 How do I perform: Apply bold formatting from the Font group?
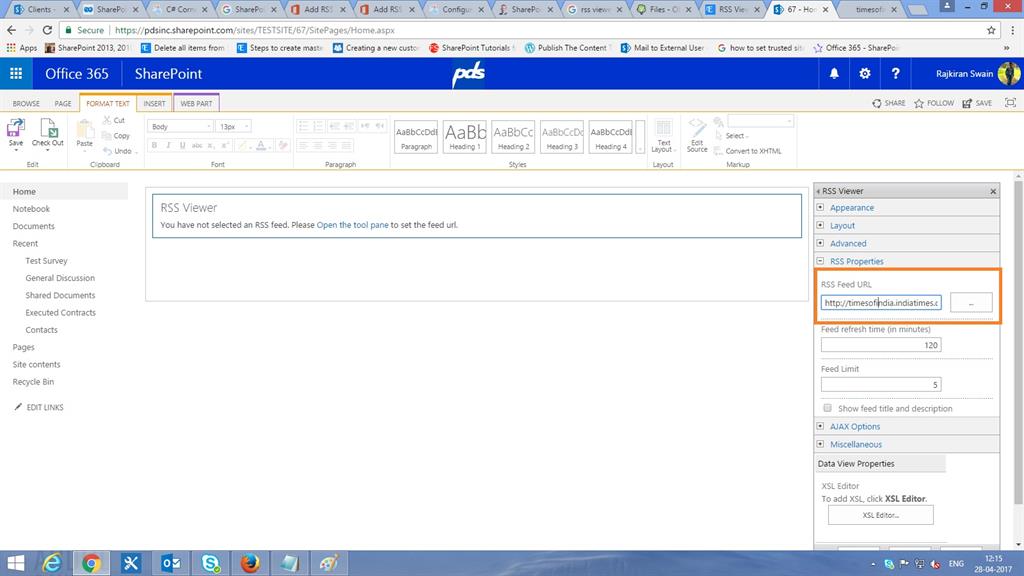(x=154, y=145)
